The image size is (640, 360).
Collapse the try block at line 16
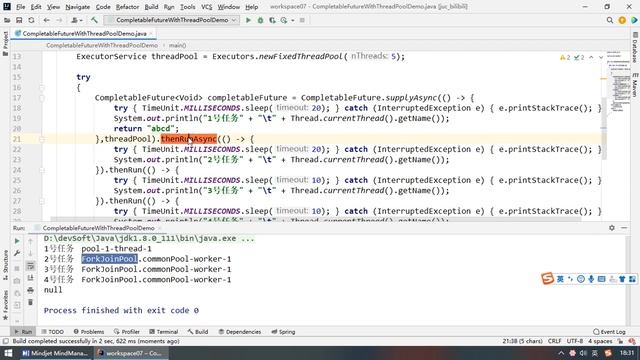tap(42, 87)
